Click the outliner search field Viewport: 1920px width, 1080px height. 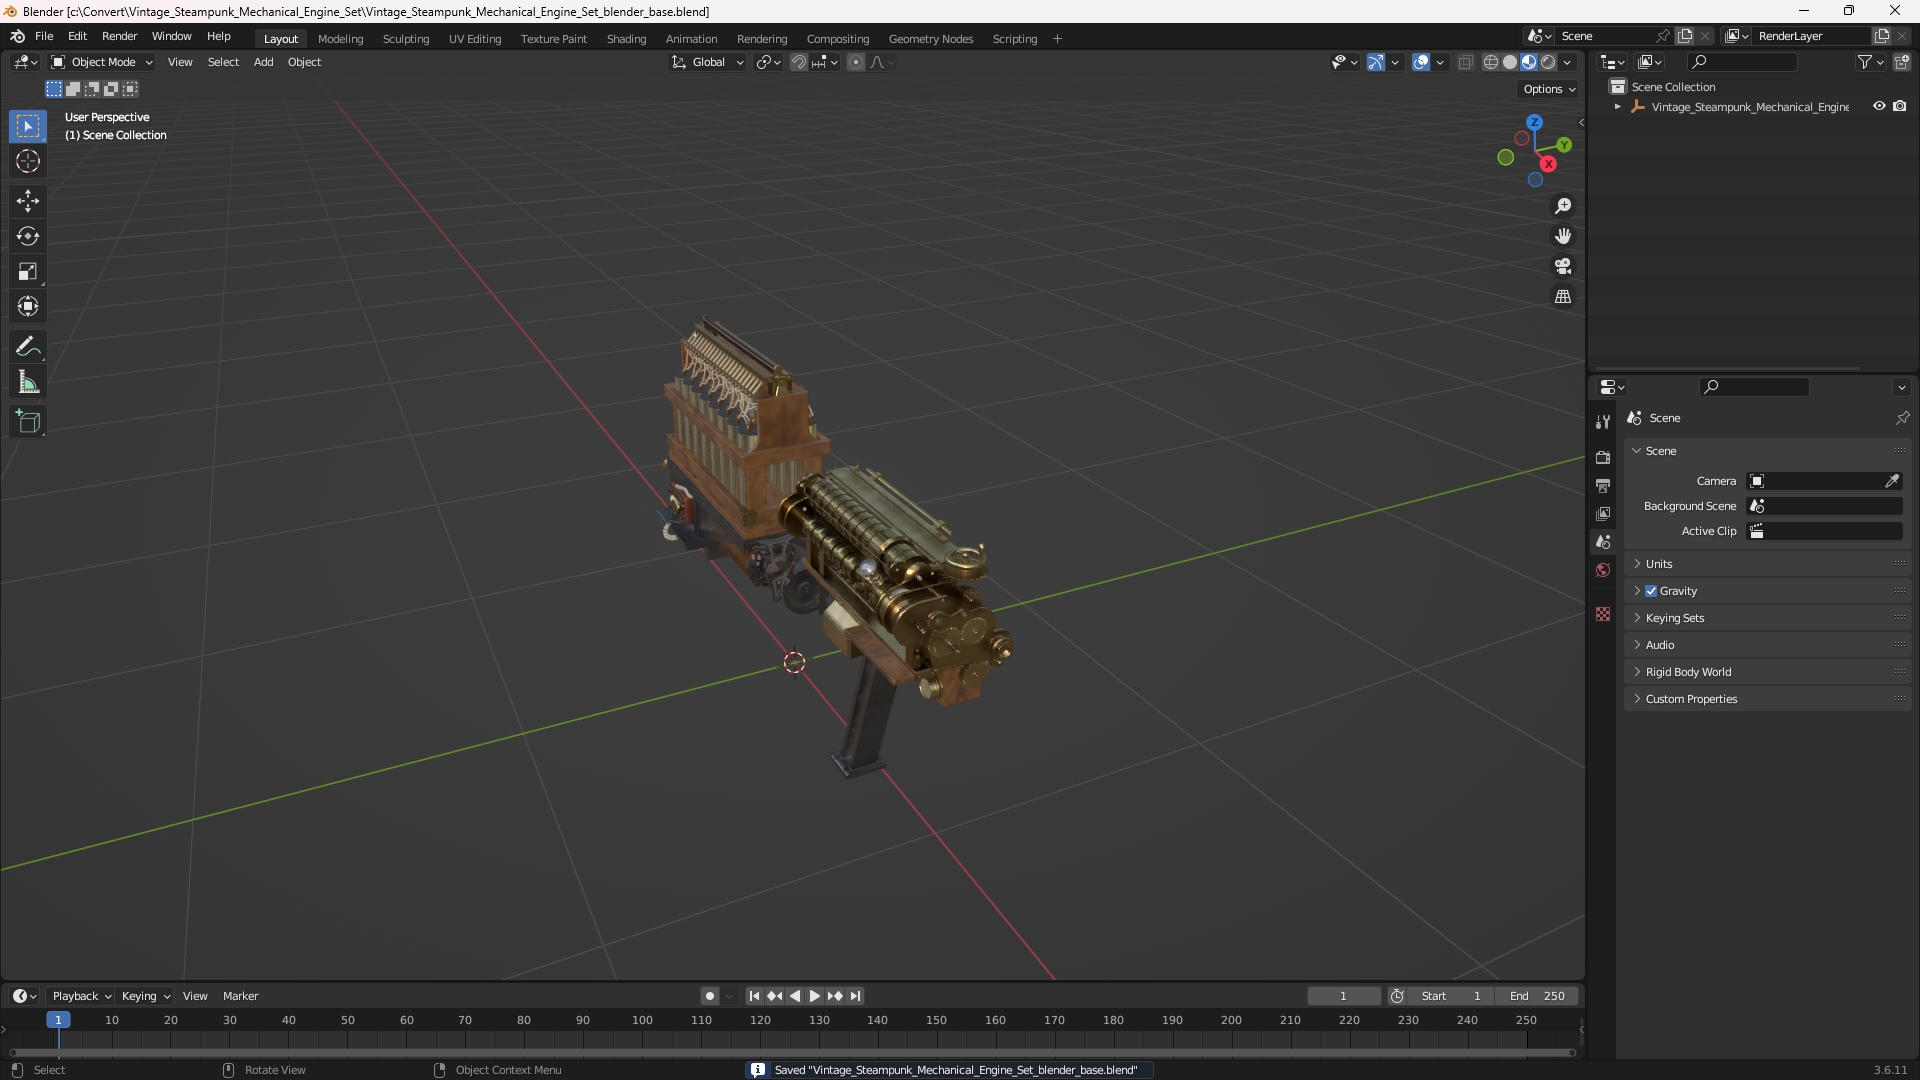1742,62
